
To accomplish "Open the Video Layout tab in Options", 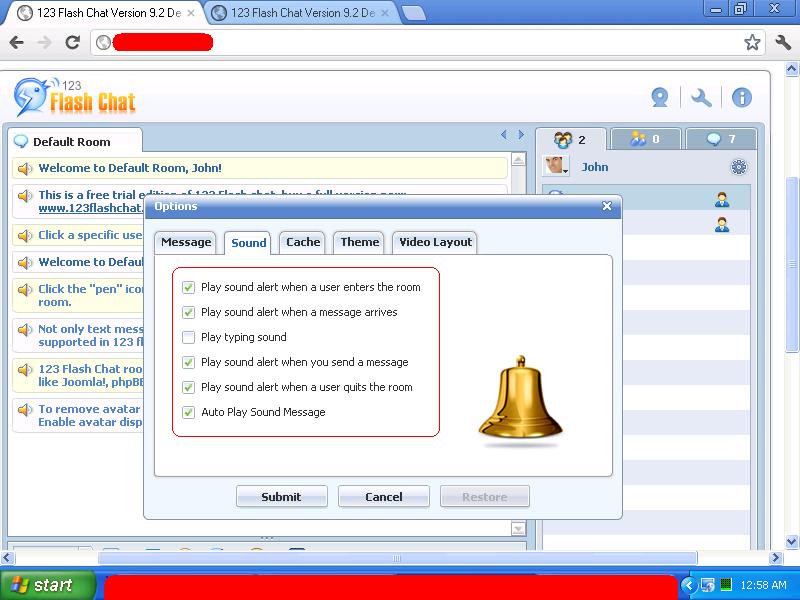I will click(x=435, y=242).
